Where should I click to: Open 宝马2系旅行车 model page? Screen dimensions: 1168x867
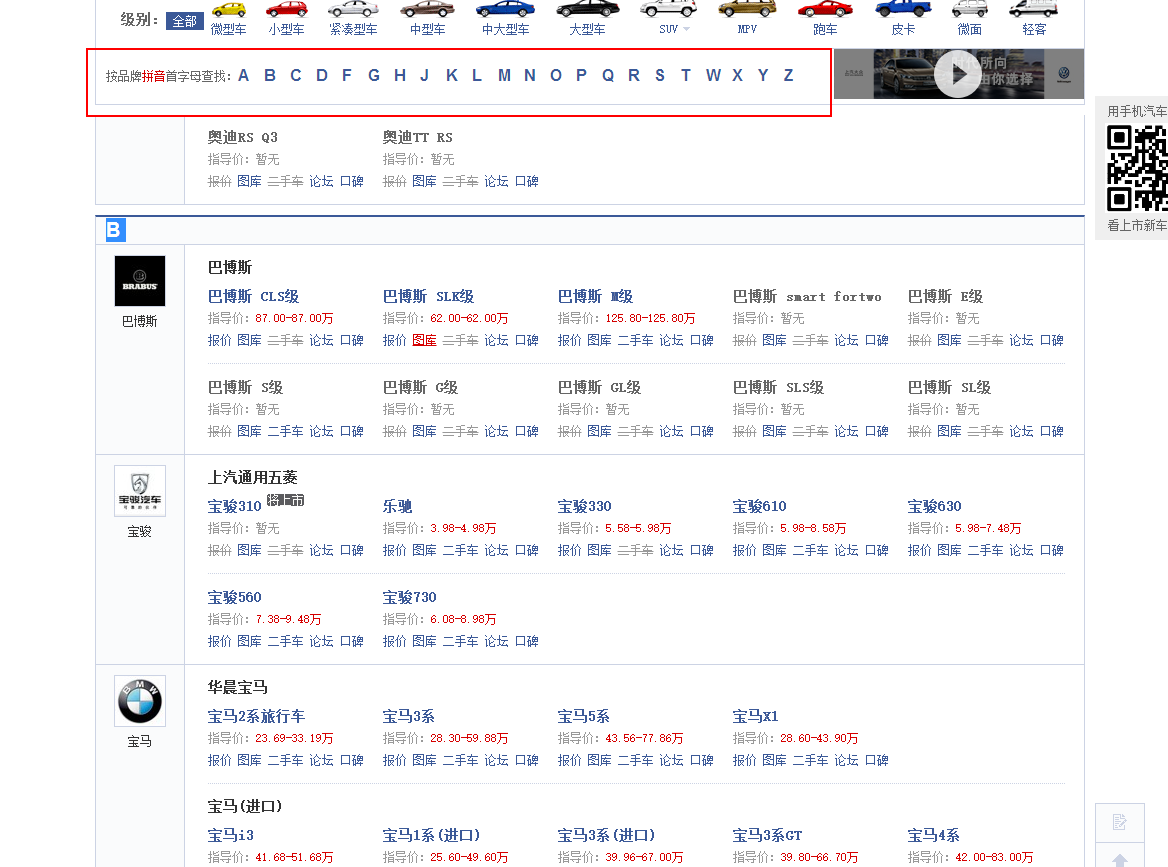[x=256, y=717]
